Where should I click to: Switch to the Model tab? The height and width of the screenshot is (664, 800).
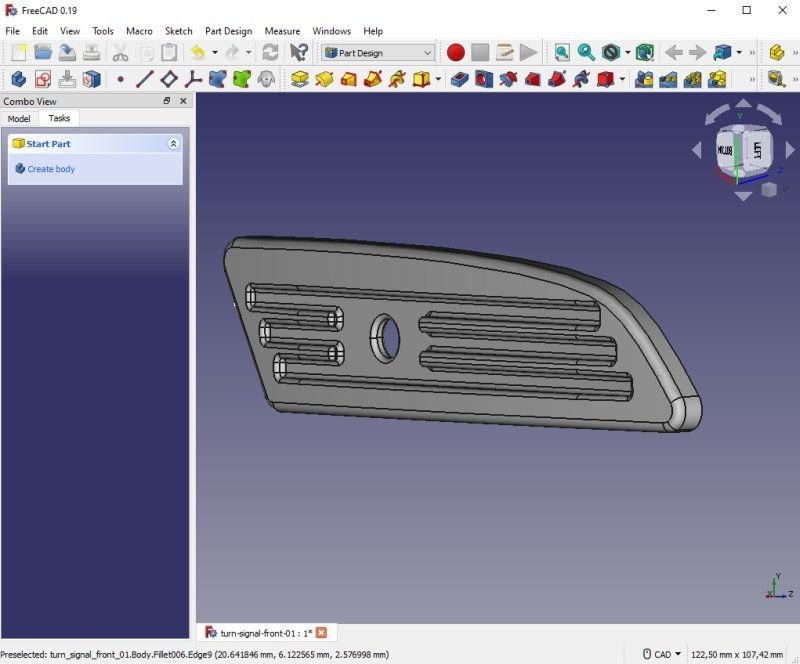19,118
